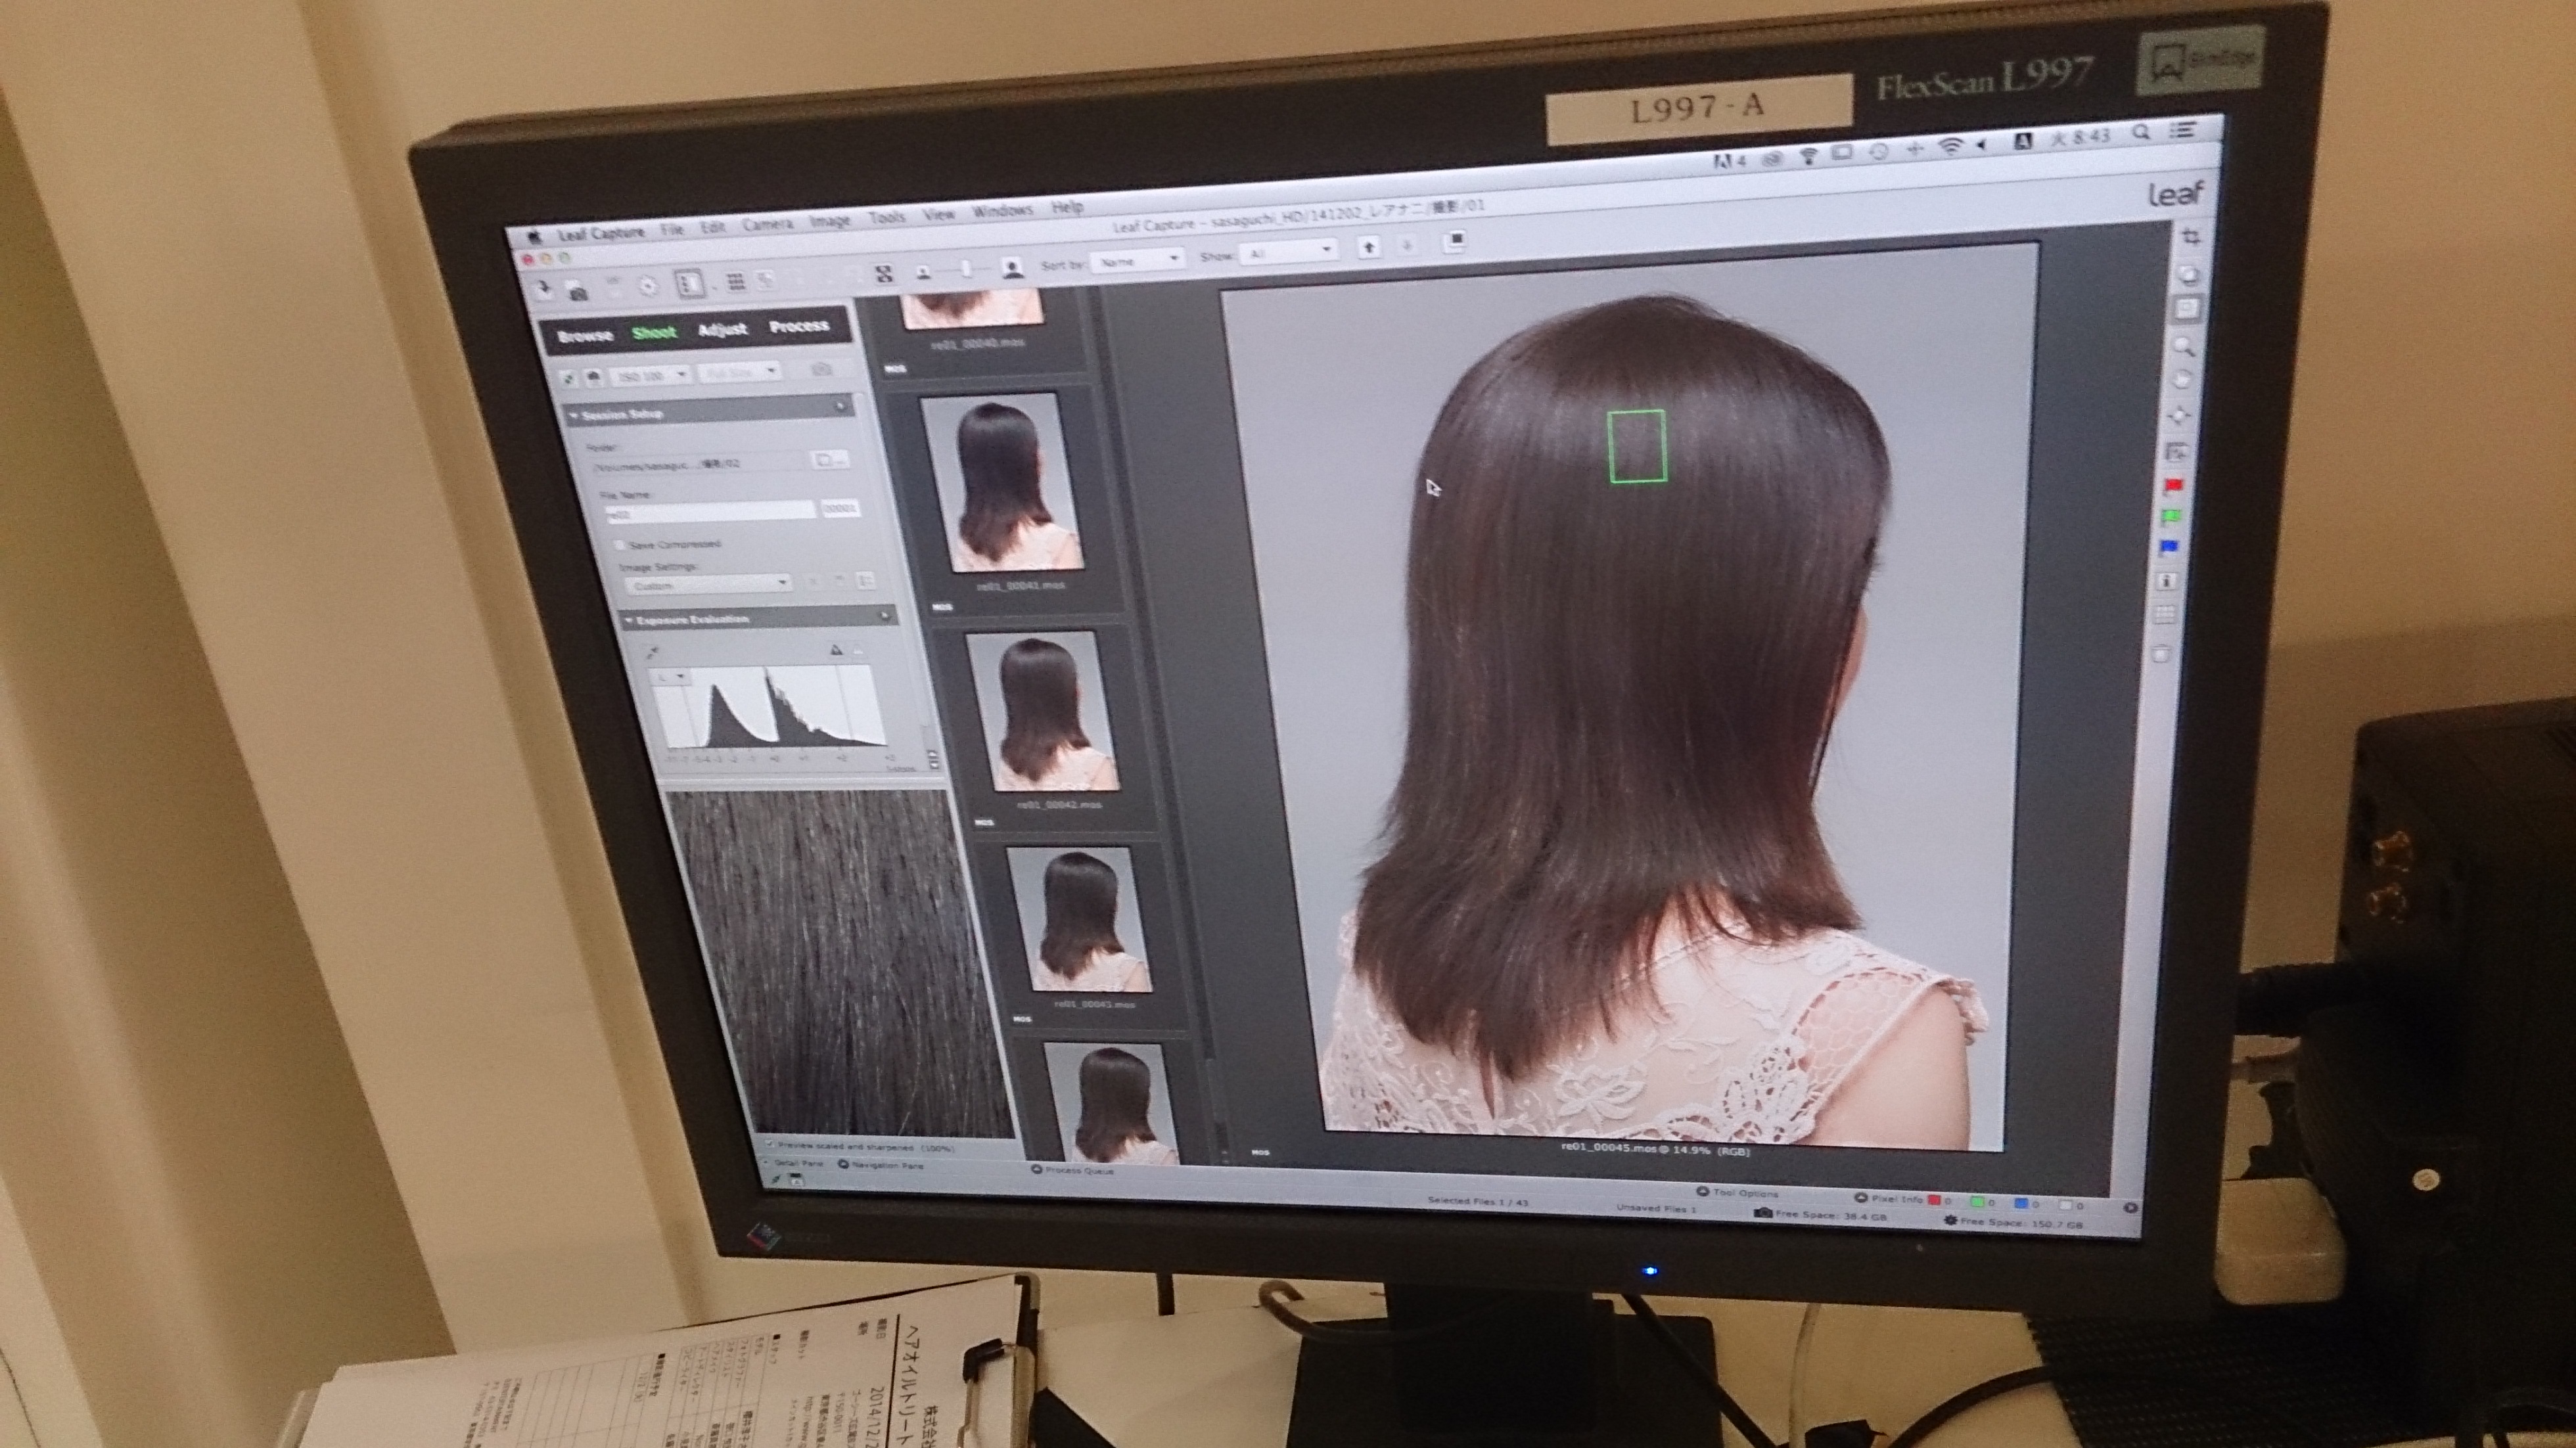Open the settings gear in toolbar
Image resolution: width=2576 pixels, height=1448 pixels.
pos(648,287)
